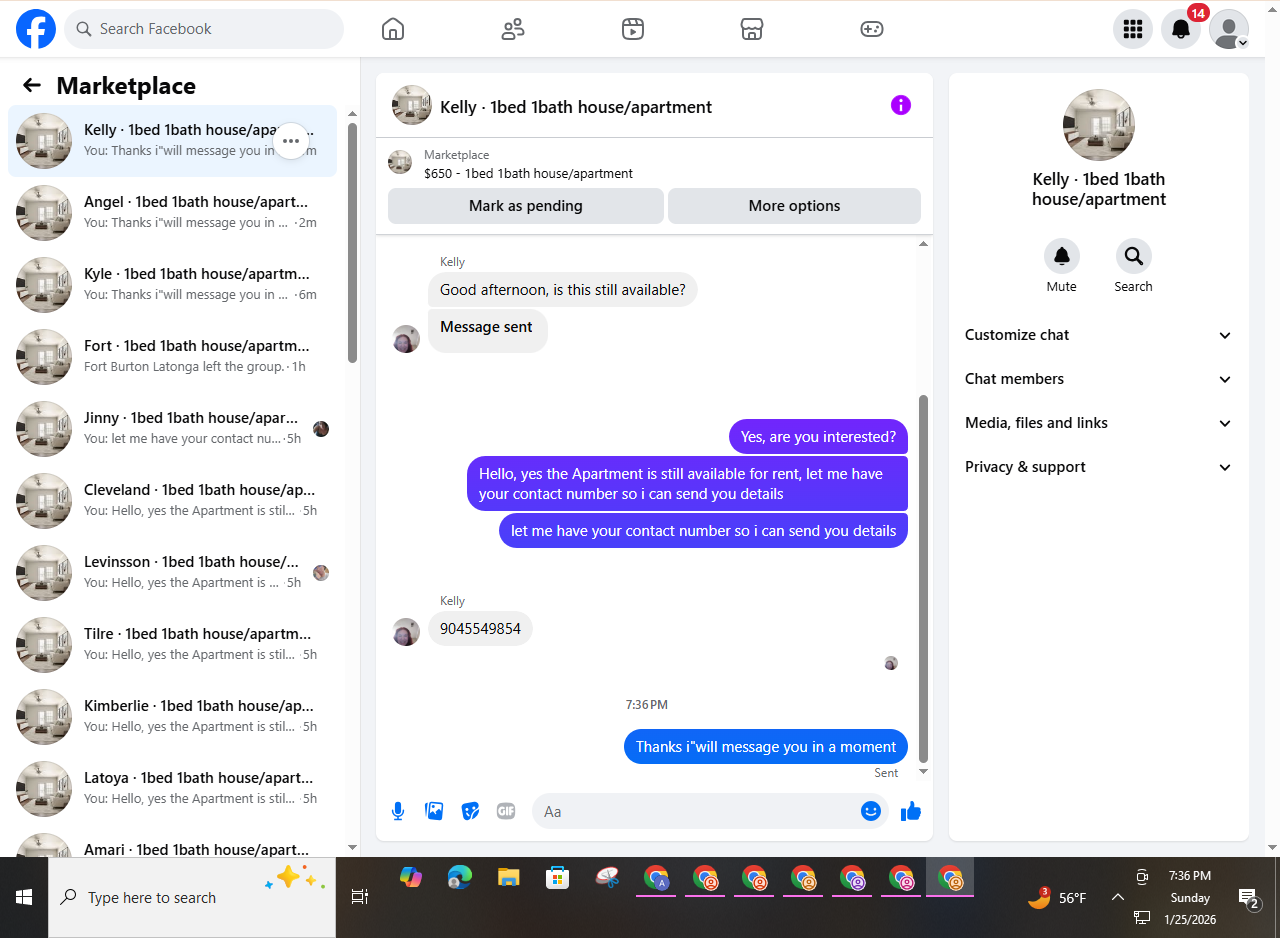Viewport: 1280px width, 938px height.
Task: Click the "Yes, are you interested?" message
Action: coord(818,437)
